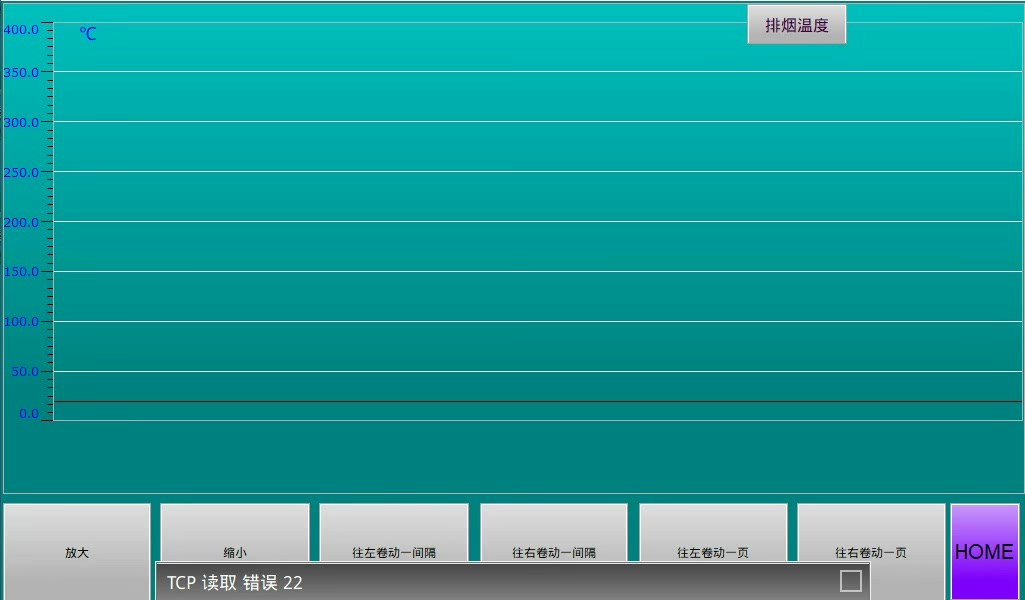Select the ℃ unit label
This screenshot has height=600, width=1025.
coord(88,34)
